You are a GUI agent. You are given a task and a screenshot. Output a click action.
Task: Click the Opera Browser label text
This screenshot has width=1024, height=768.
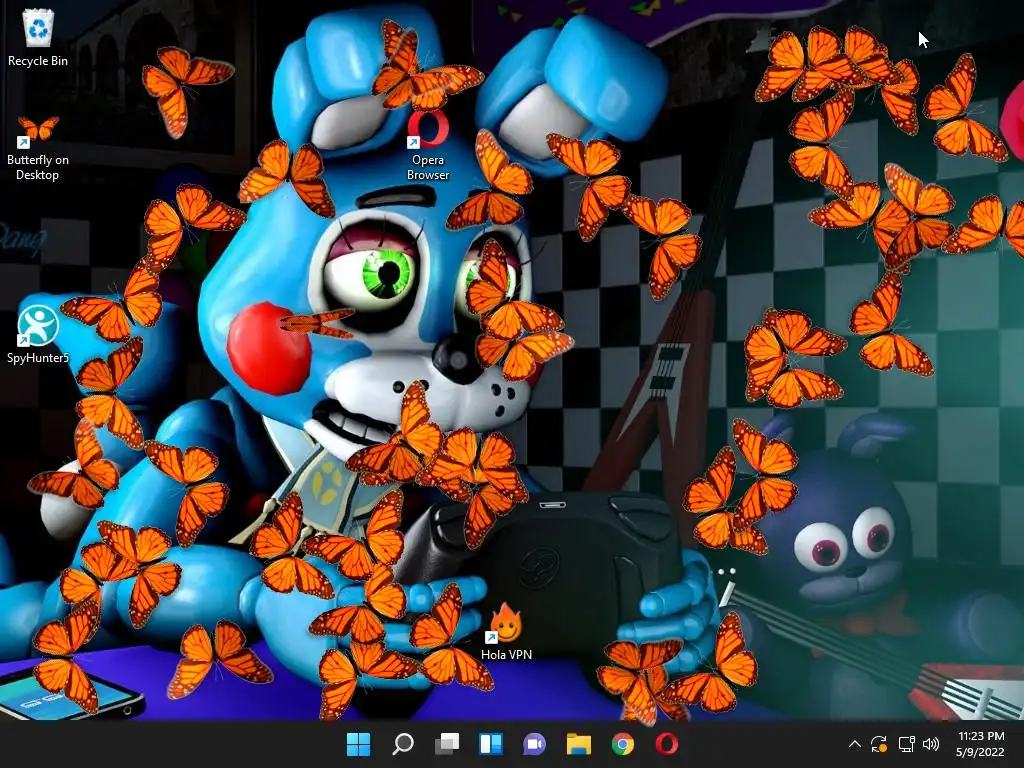(428, 167)
